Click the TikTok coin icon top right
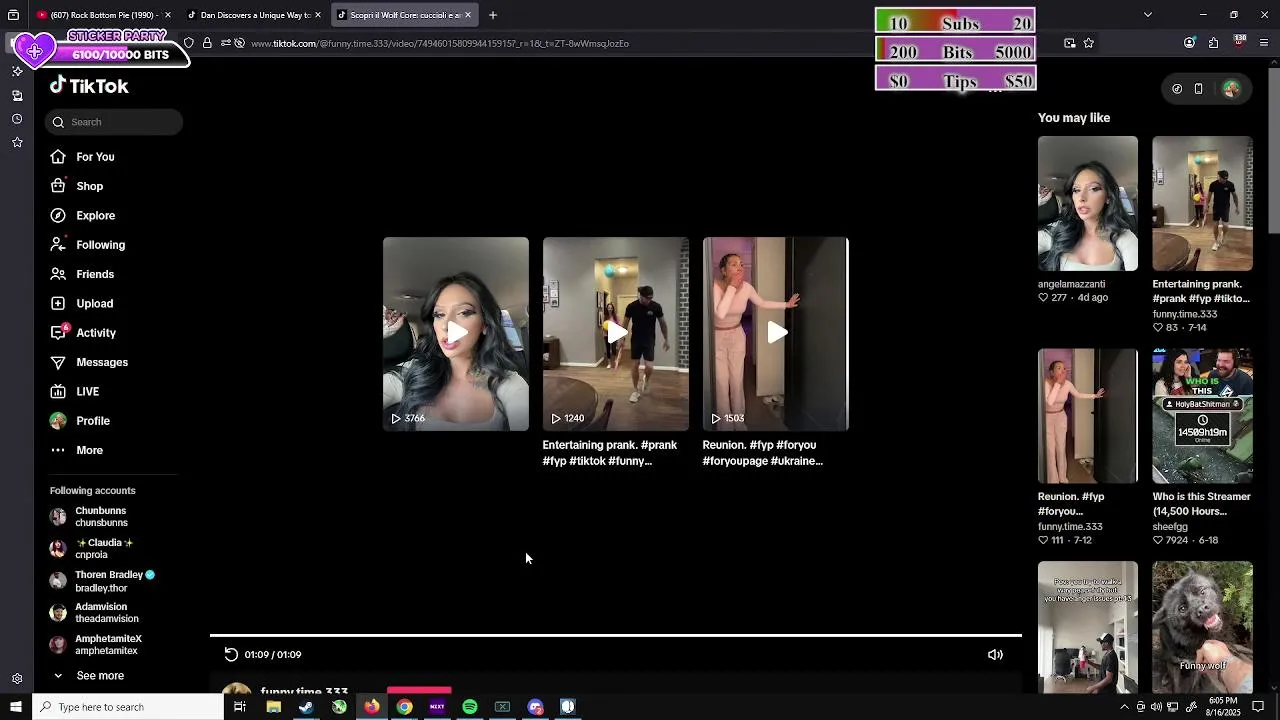Image resolution: width=1280 pixels, height=720 pixels. point(1177,89)
